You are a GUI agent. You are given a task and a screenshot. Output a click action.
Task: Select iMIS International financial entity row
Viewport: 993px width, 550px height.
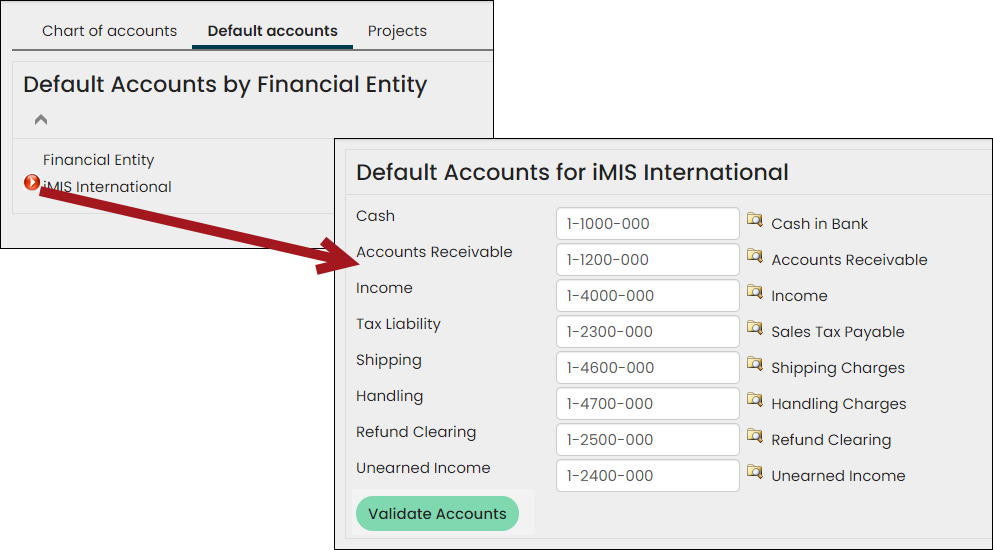coord(107,187)
